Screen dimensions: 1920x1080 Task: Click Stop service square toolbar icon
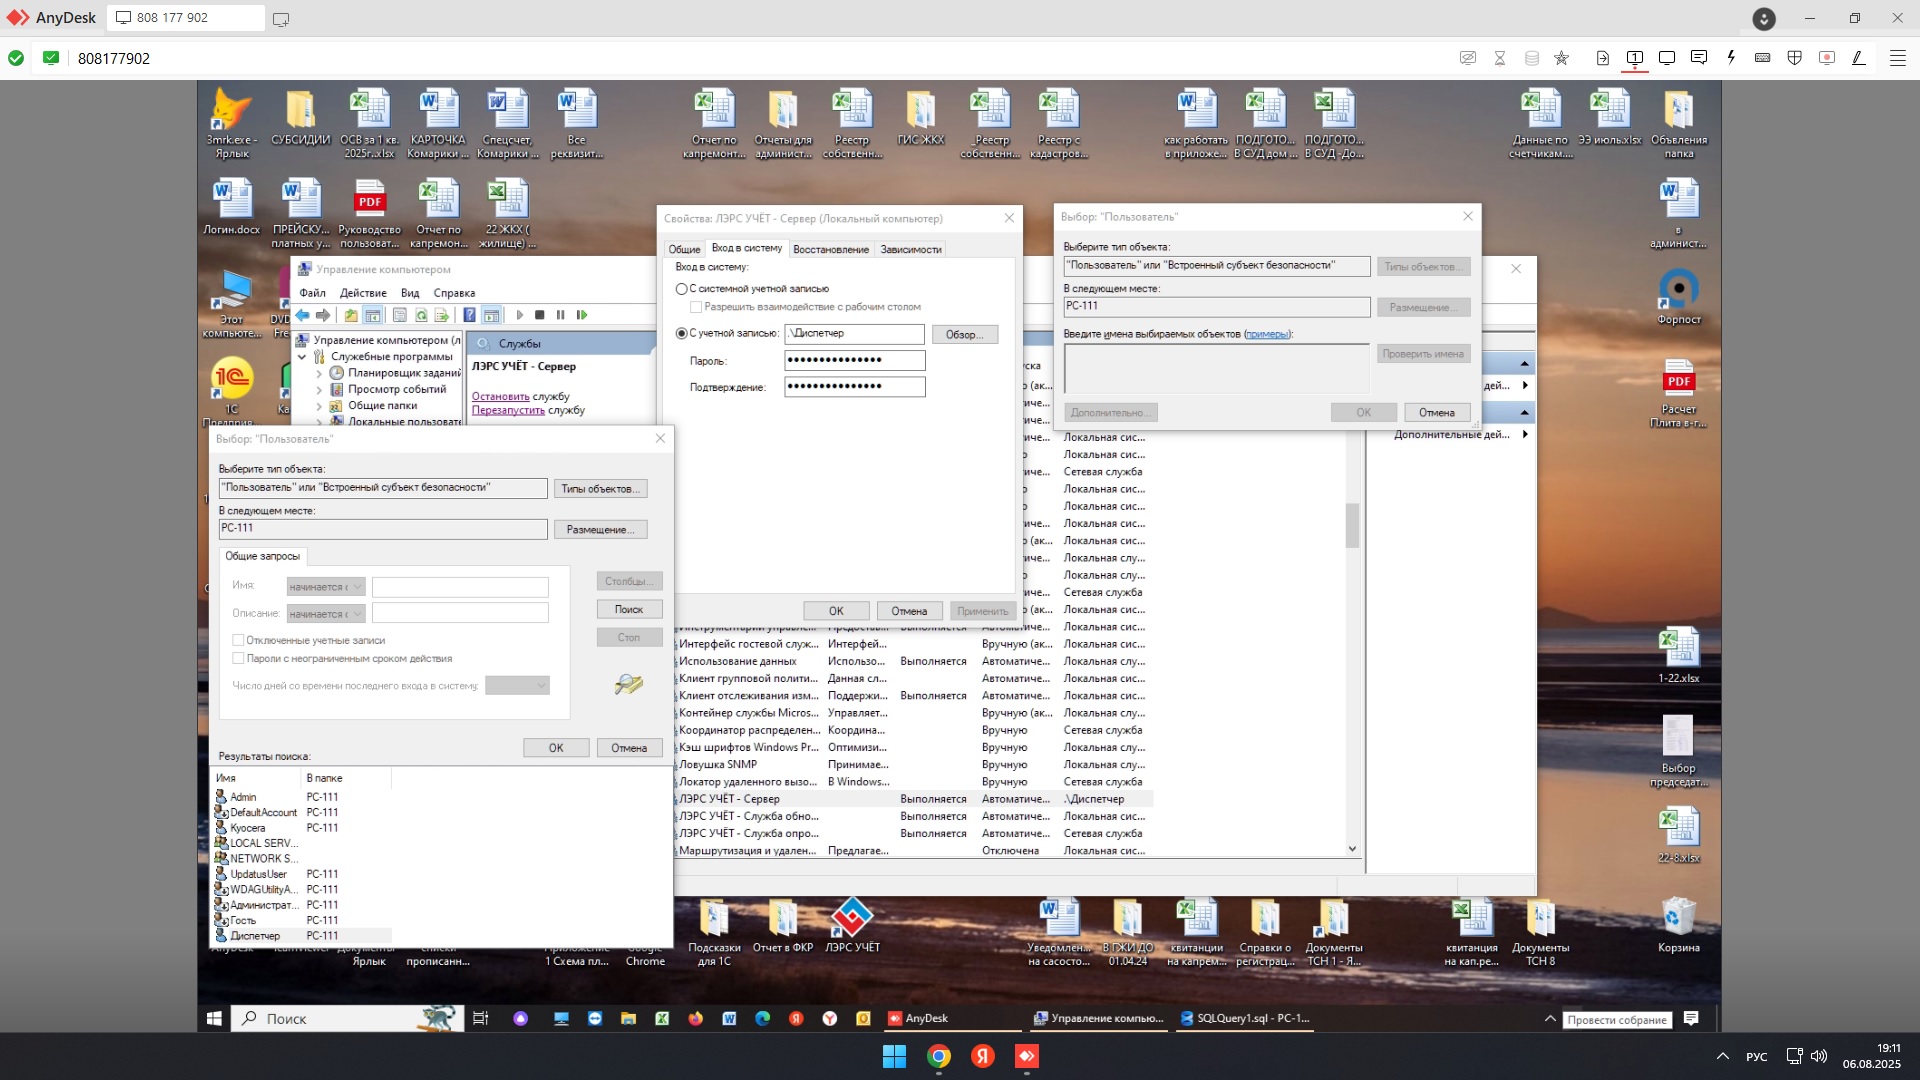coord(540,315)
